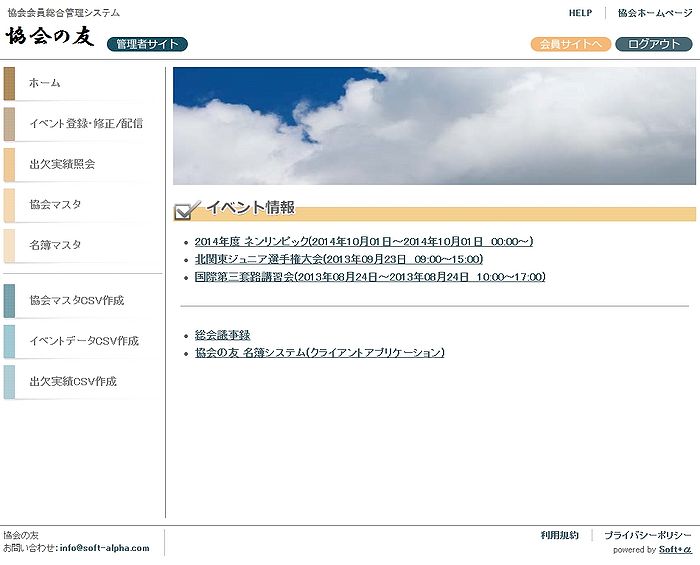The height and width of the screenshot is (565, 700).
Task: Open プライバシーポリシー footer link
Action: tap(648, 535)
